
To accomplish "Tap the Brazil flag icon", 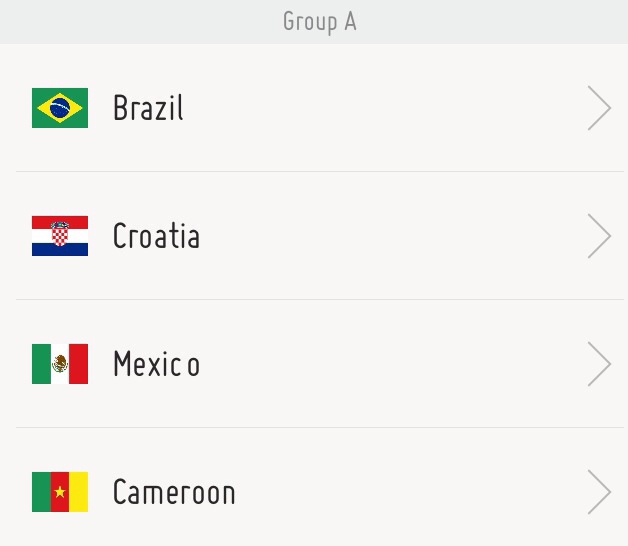I will [x=60, y=108].
